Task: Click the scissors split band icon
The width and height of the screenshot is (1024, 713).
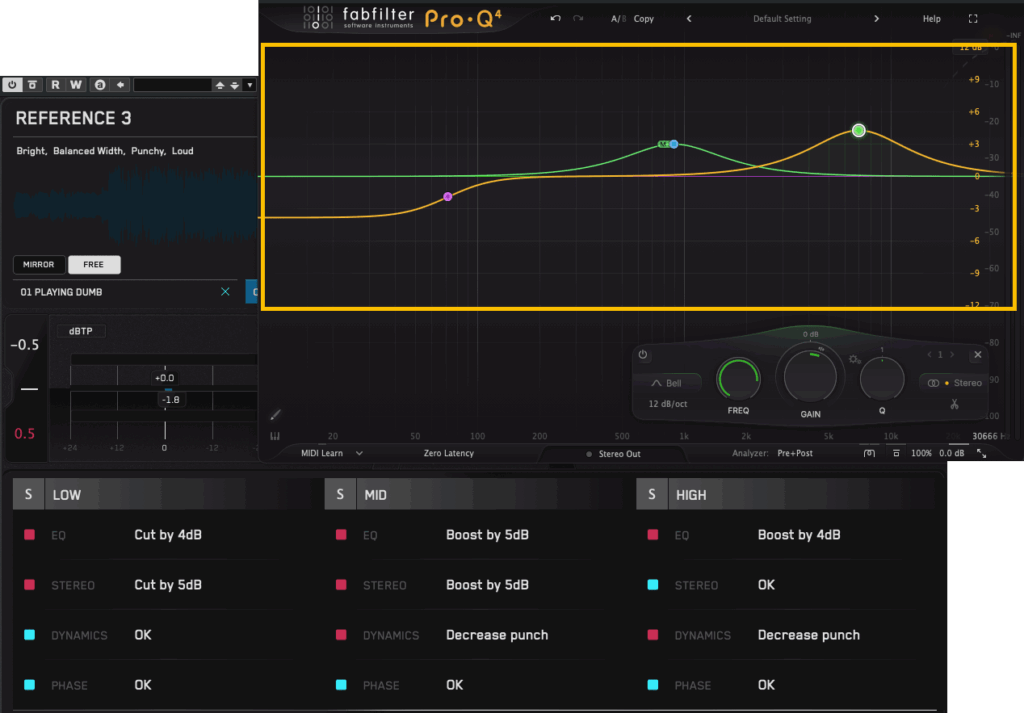Action: pos(954,405)
